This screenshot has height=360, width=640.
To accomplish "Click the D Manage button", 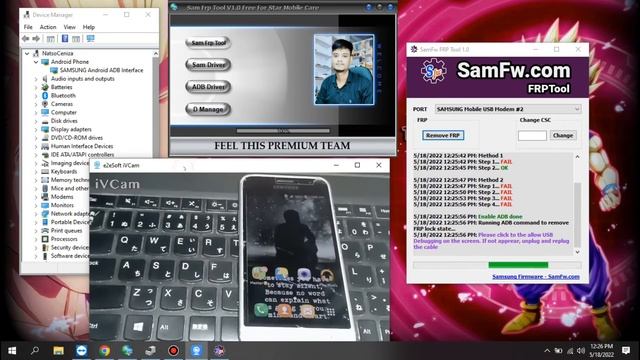I will pos(208,109).
